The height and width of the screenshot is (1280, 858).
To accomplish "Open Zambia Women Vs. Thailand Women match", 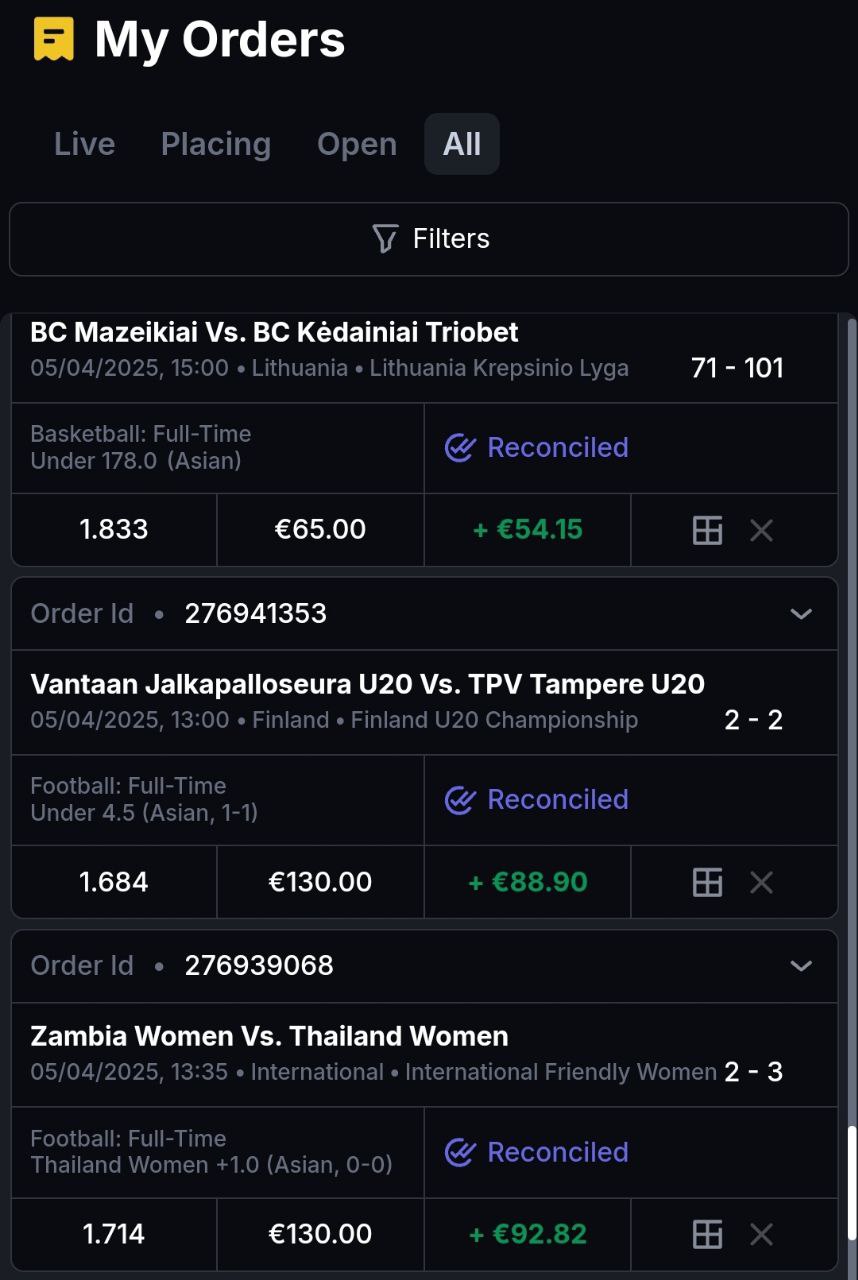I will tap(269, 1036).
